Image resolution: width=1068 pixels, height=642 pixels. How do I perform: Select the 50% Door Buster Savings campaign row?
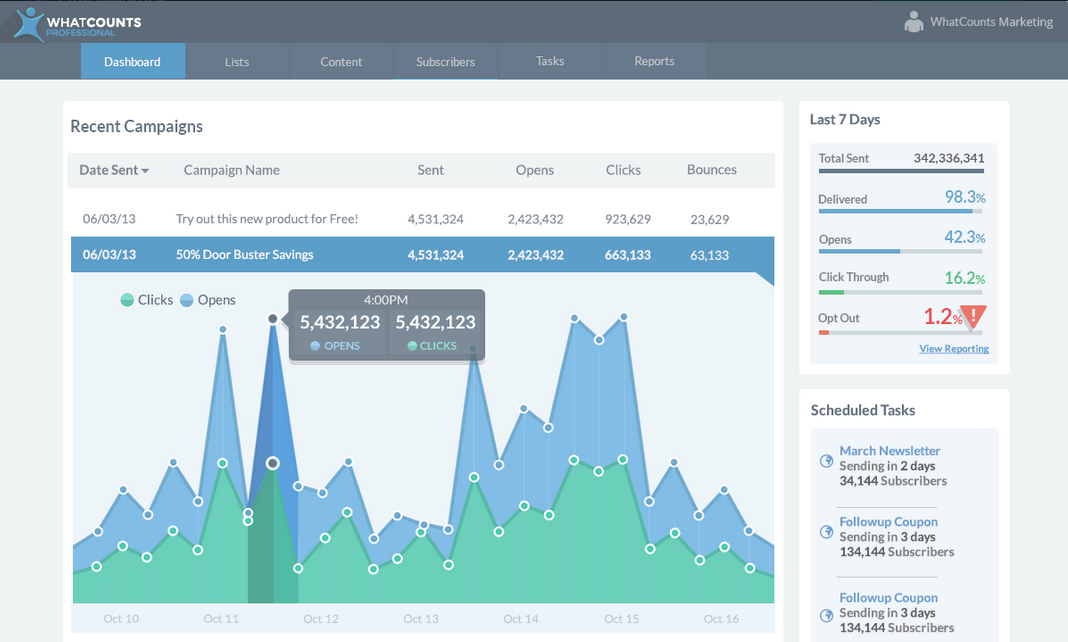[x=422, y=255]
